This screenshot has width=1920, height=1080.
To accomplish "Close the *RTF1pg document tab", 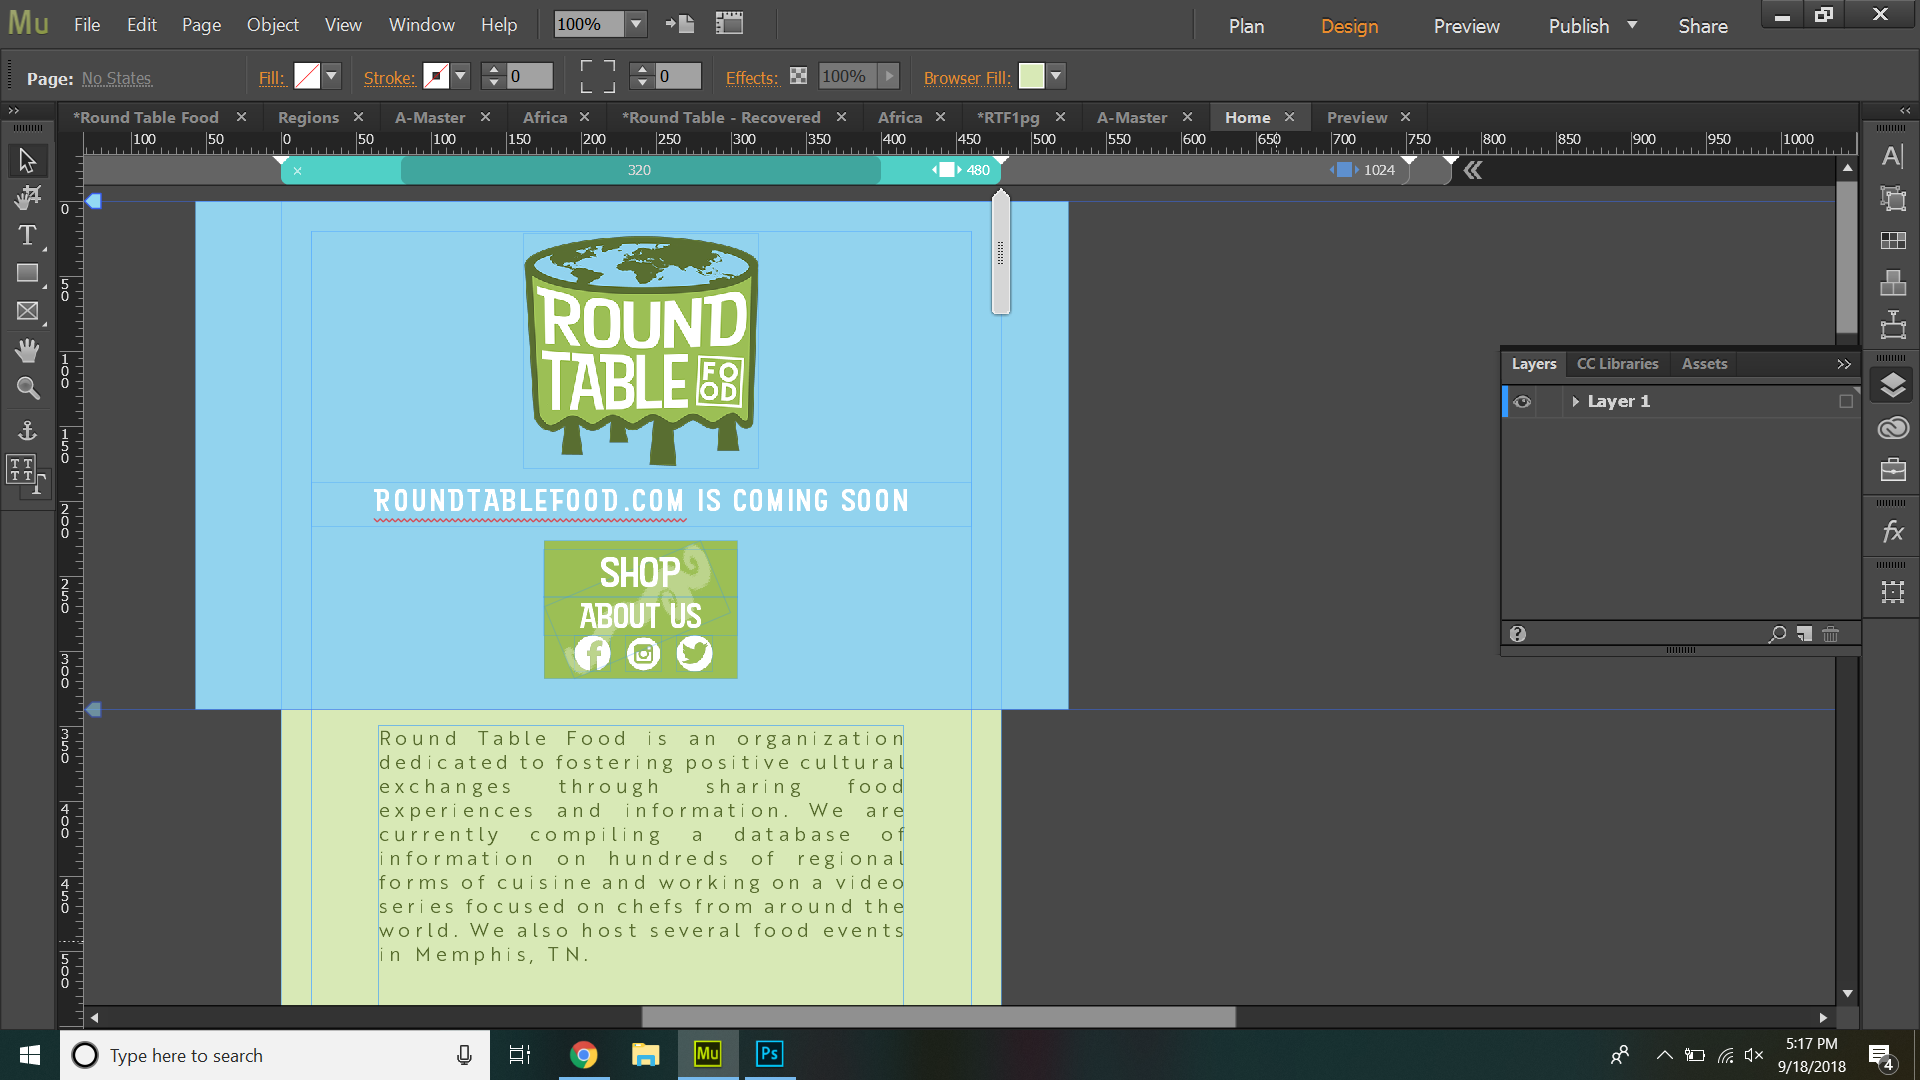I will [x=1060, y=117].
